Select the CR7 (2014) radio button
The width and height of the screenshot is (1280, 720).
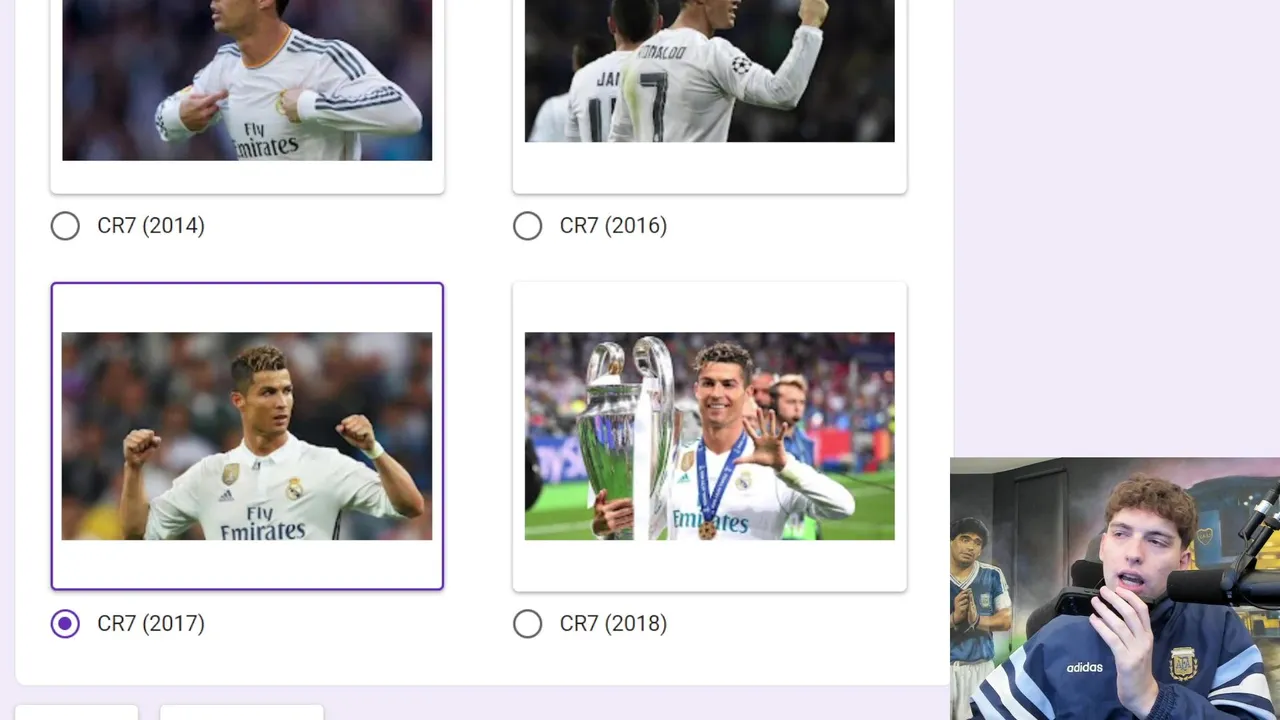pos(65,226)
